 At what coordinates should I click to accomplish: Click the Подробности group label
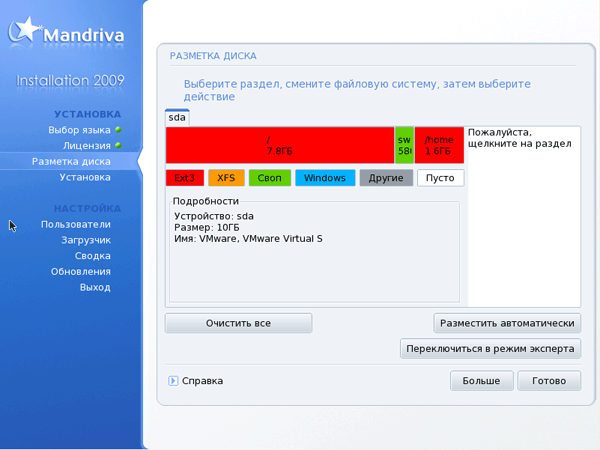(205, 201)
